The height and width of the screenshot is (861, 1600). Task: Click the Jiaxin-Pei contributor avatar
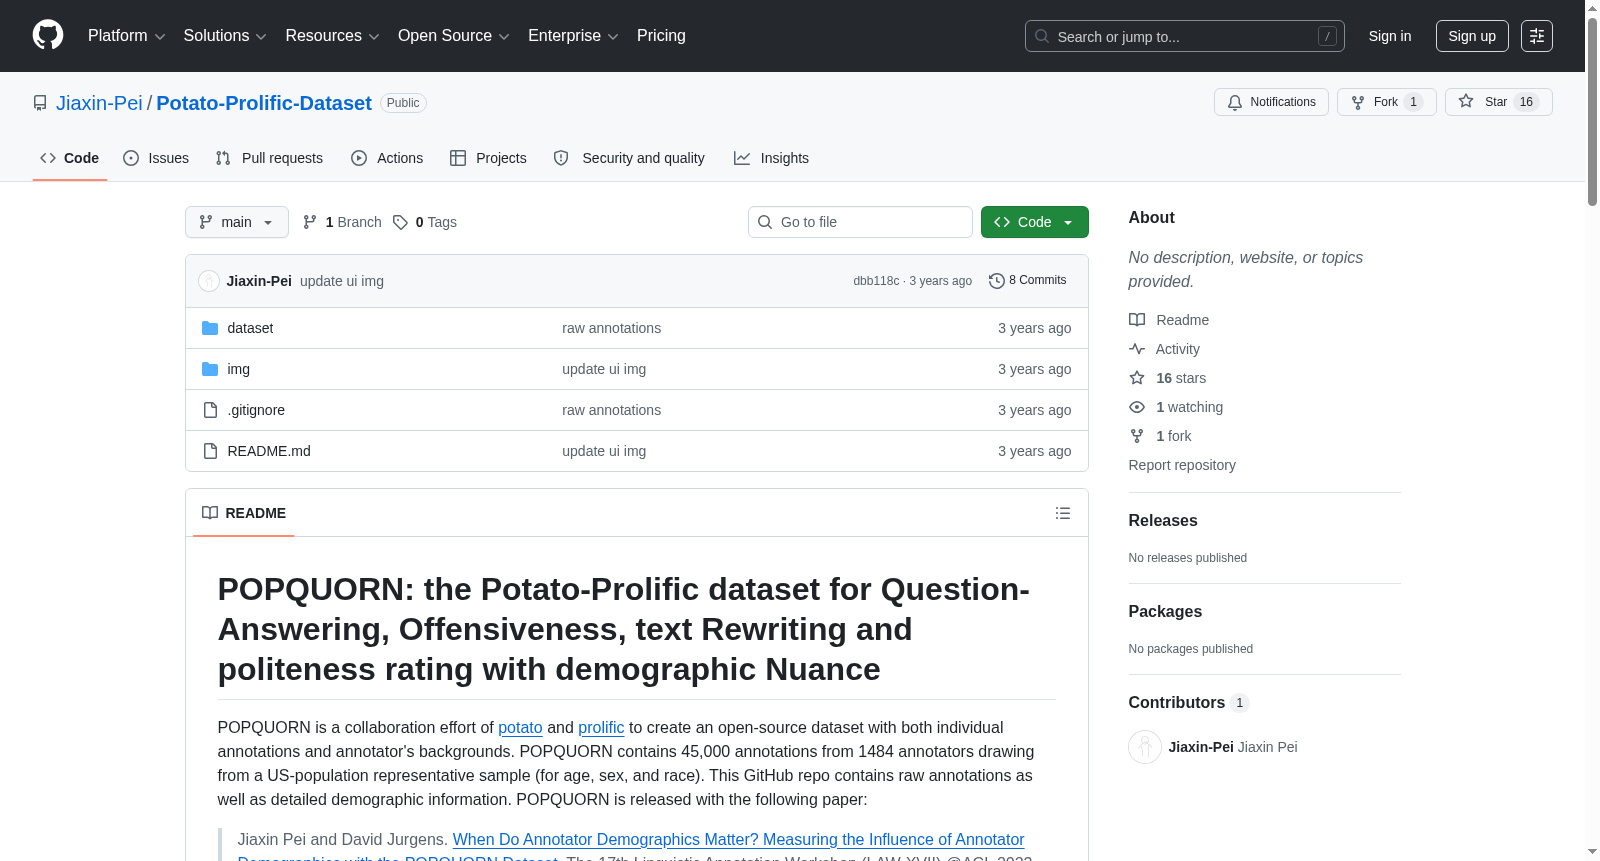tap(1145, 747)
